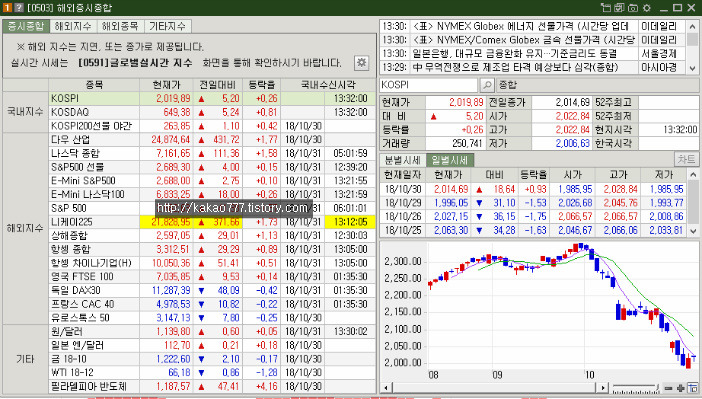Select the 원/달러 row
702x399 pixels.
pyautogui.click(x=212, y=331)
